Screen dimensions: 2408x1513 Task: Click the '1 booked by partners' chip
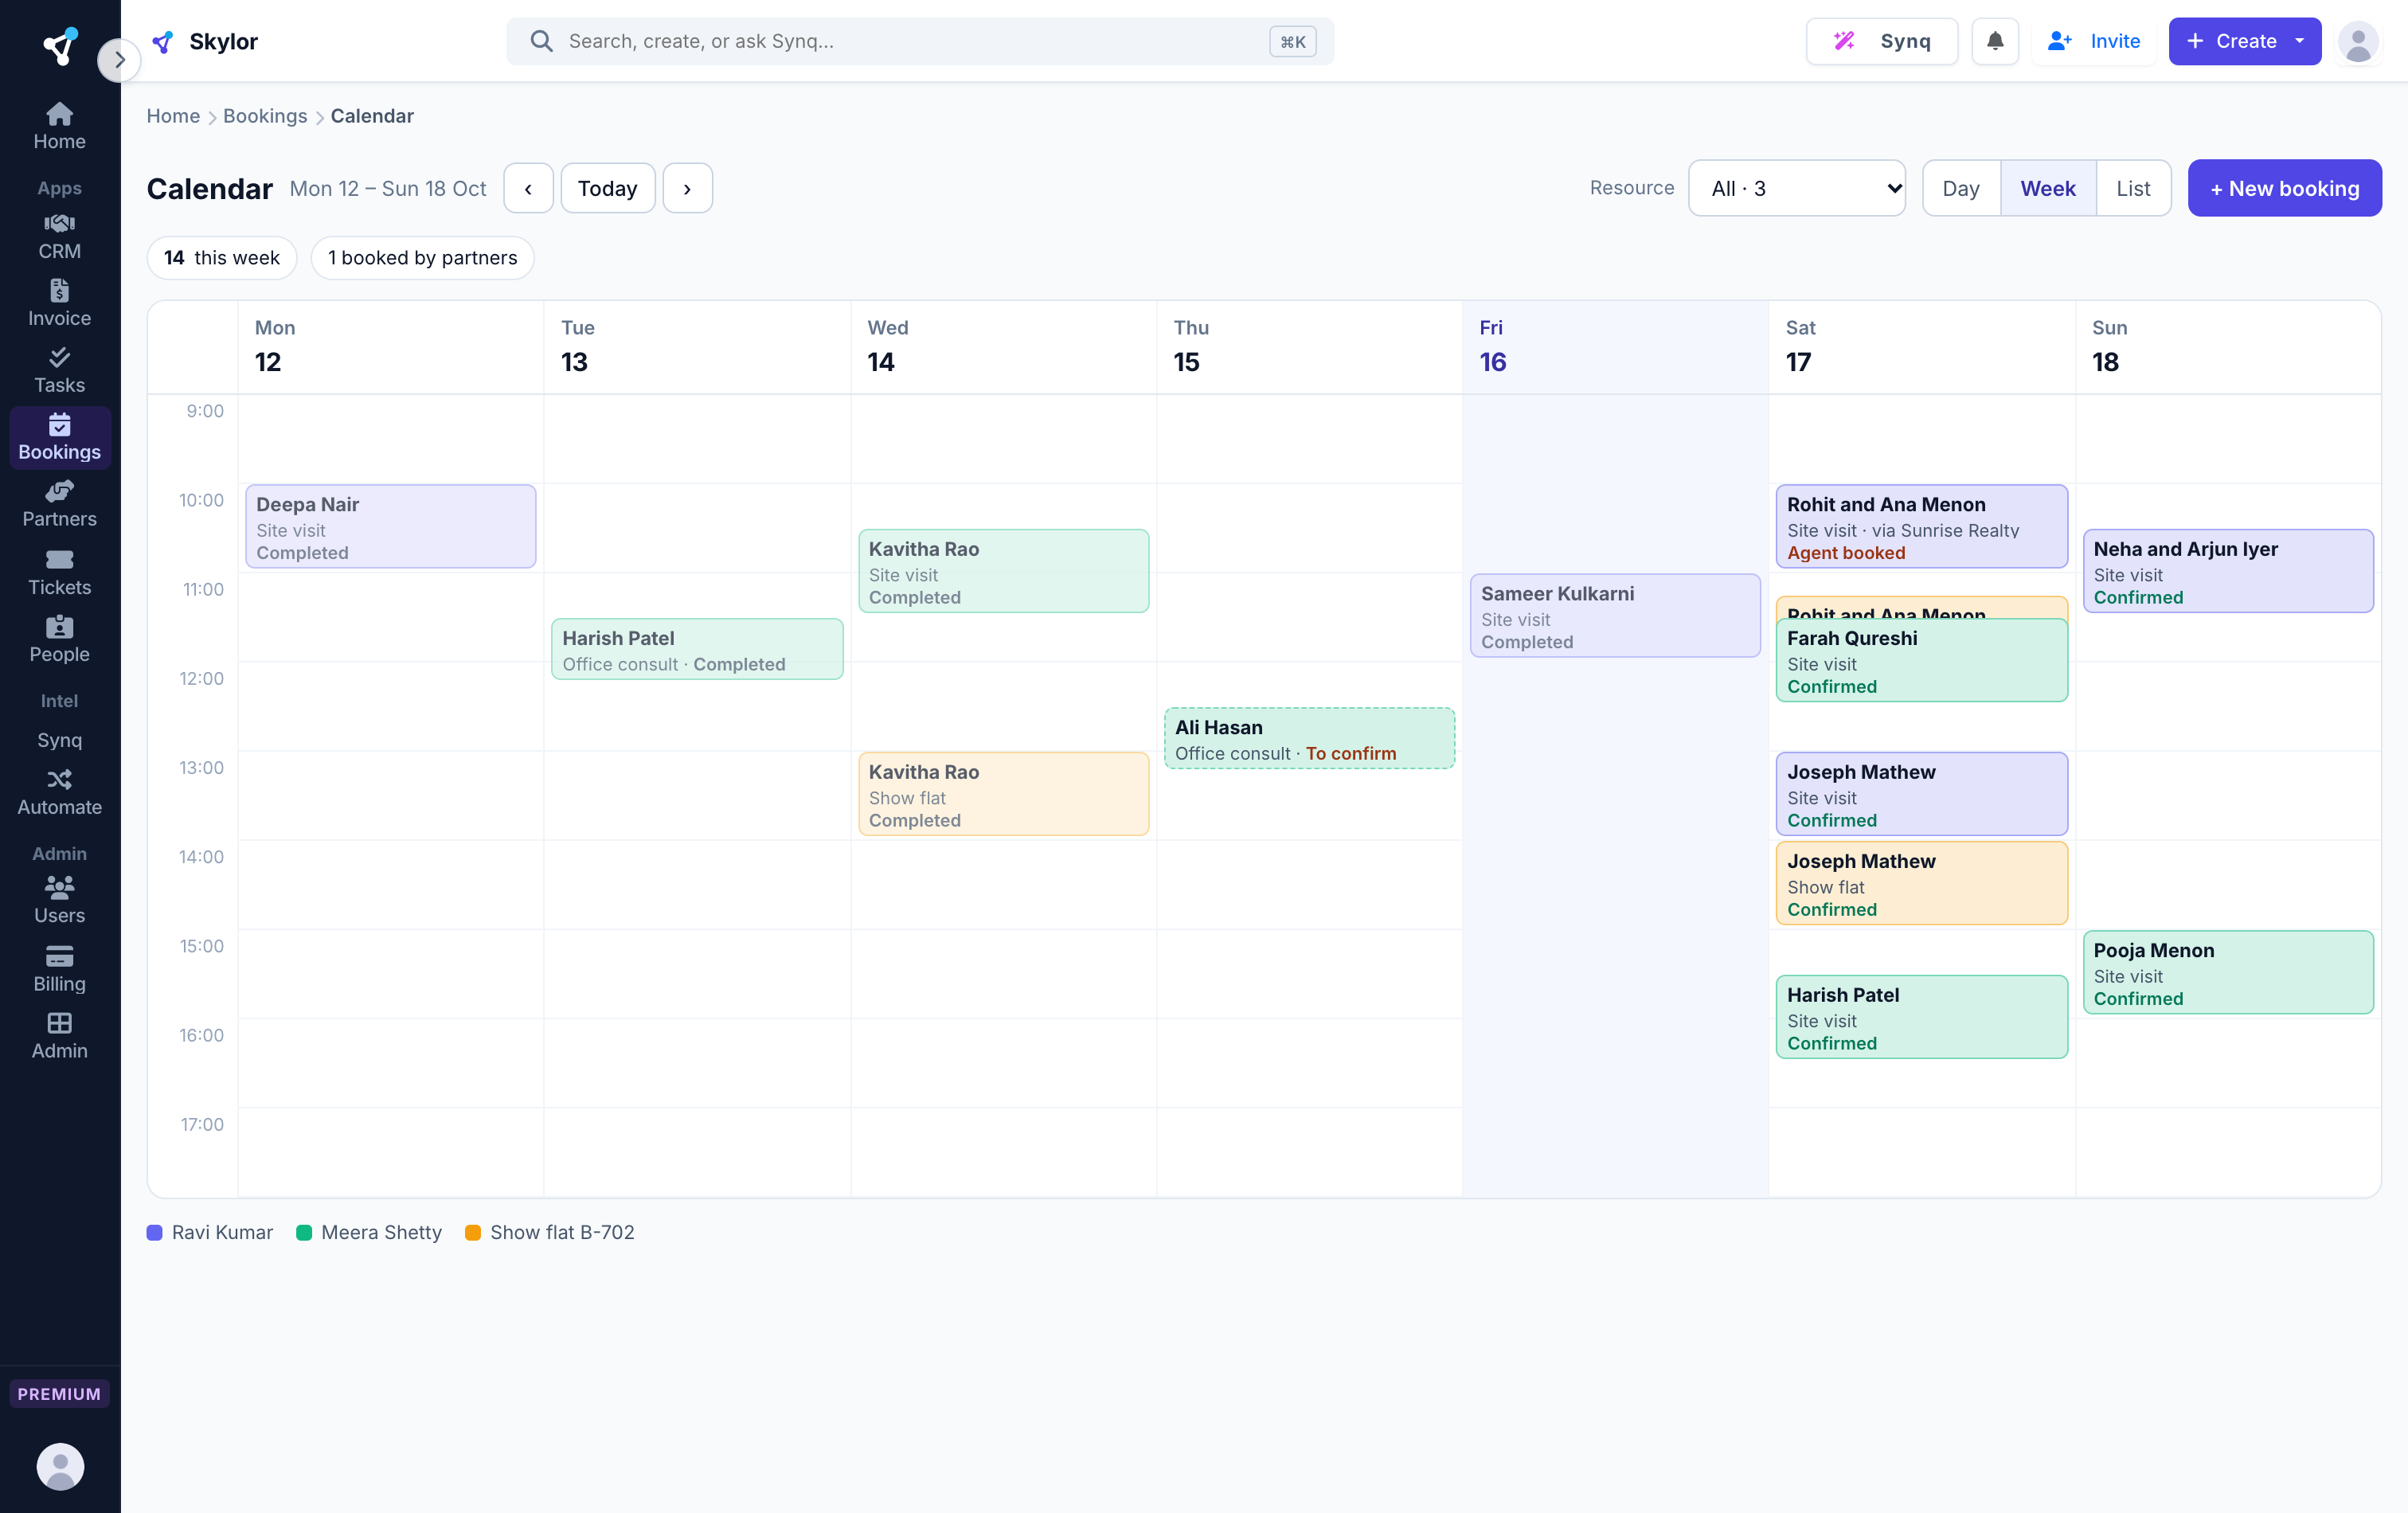[x=422, y=258]
